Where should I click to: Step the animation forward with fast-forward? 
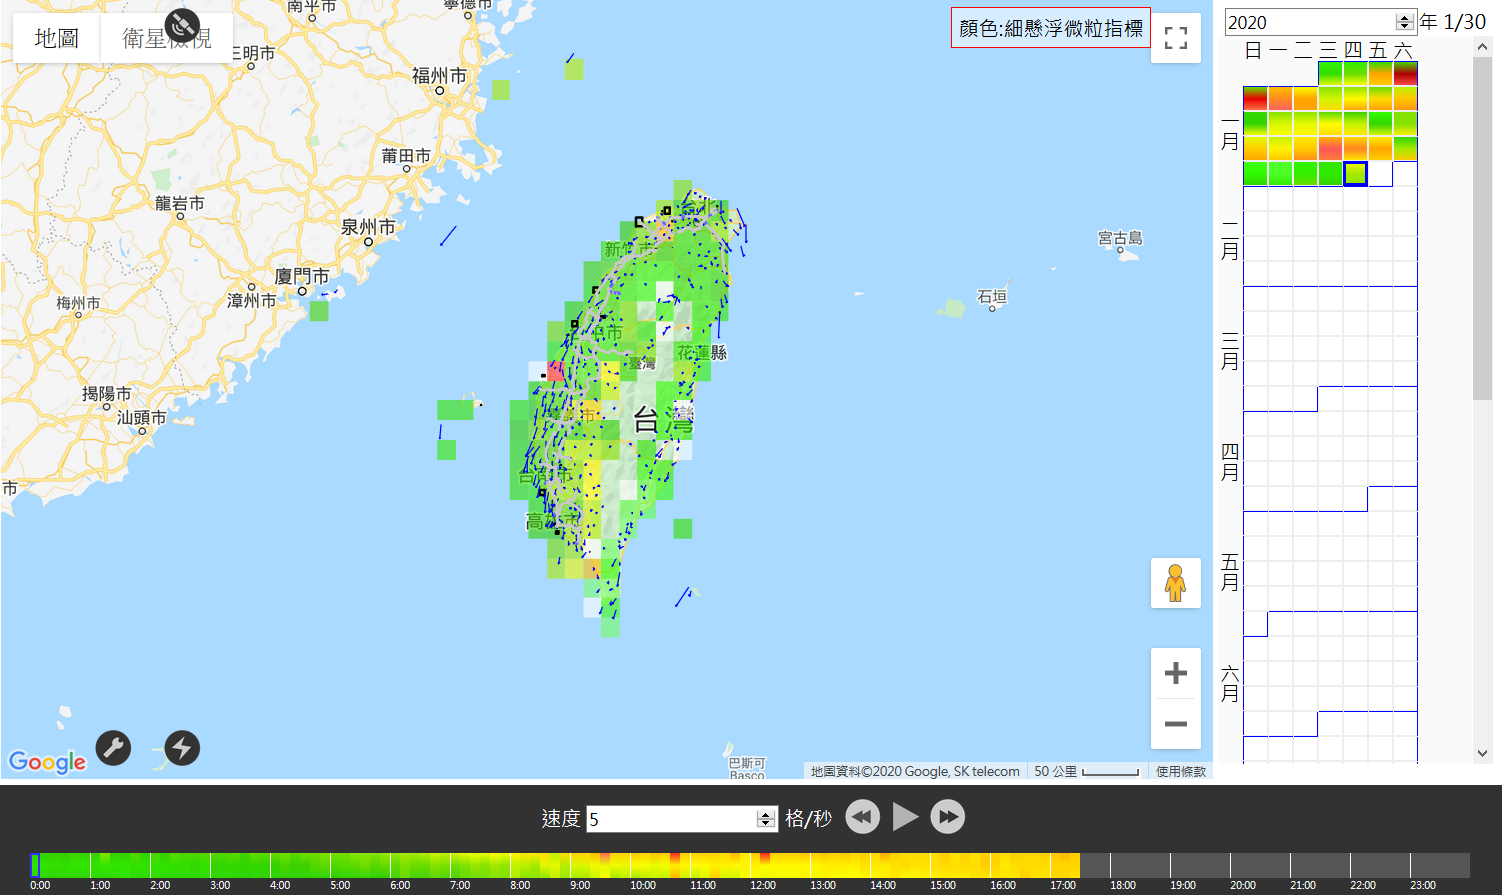948,817
